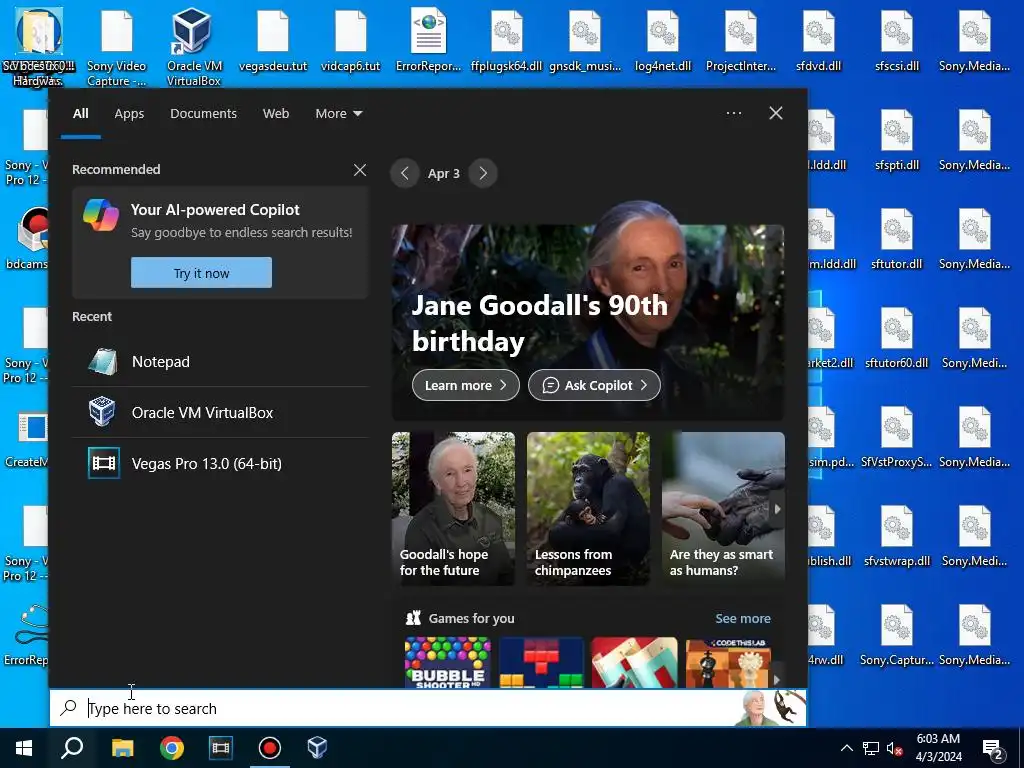Image resolution: width=1024 pixels, height=768 pixels.
Task: Click See more games link
Action: [743, 618]
